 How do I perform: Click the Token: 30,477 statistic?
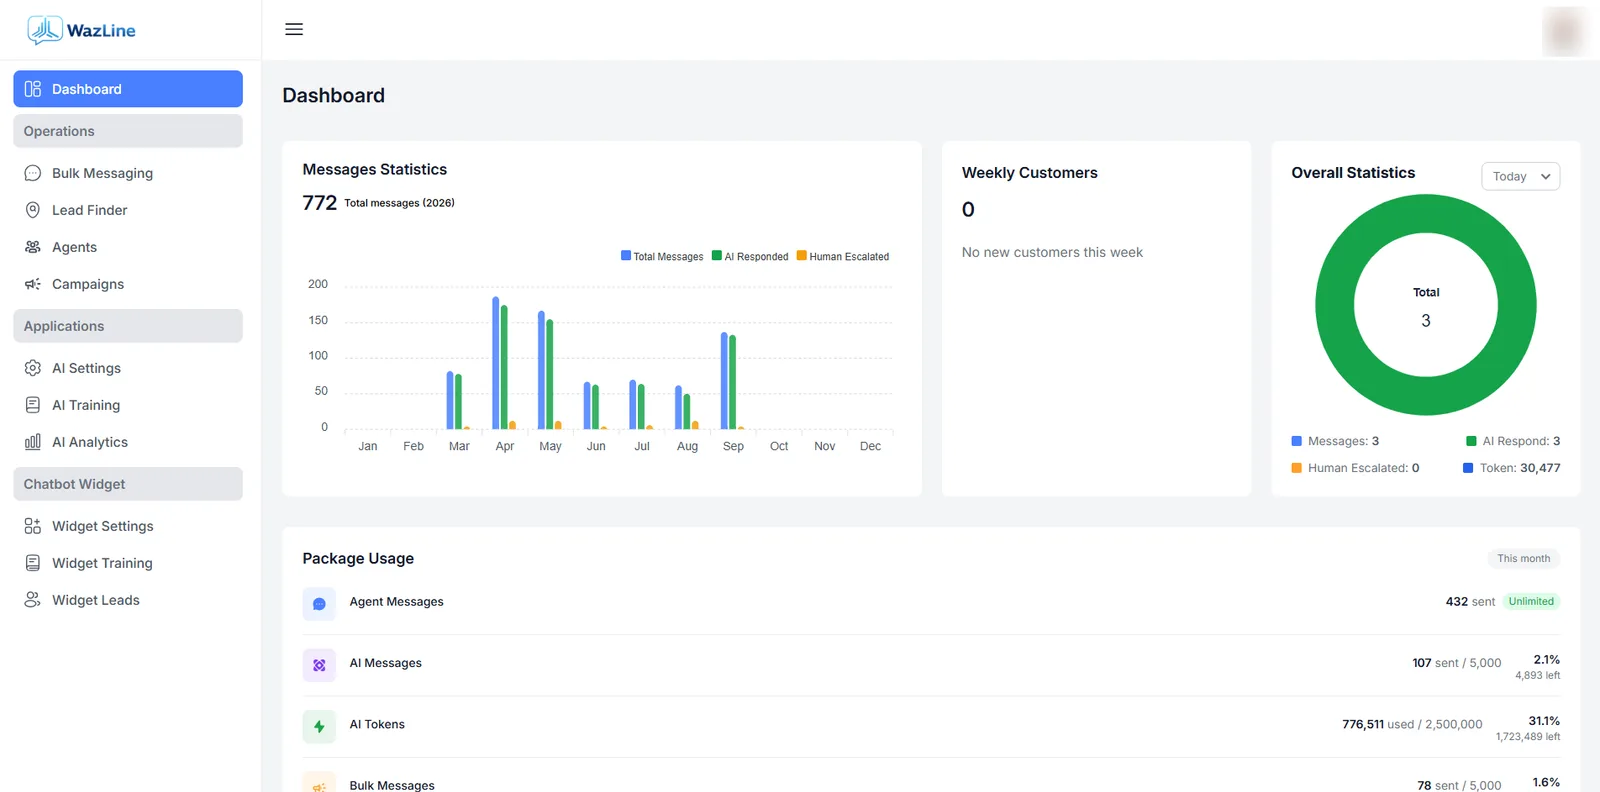pos(1512,468)
